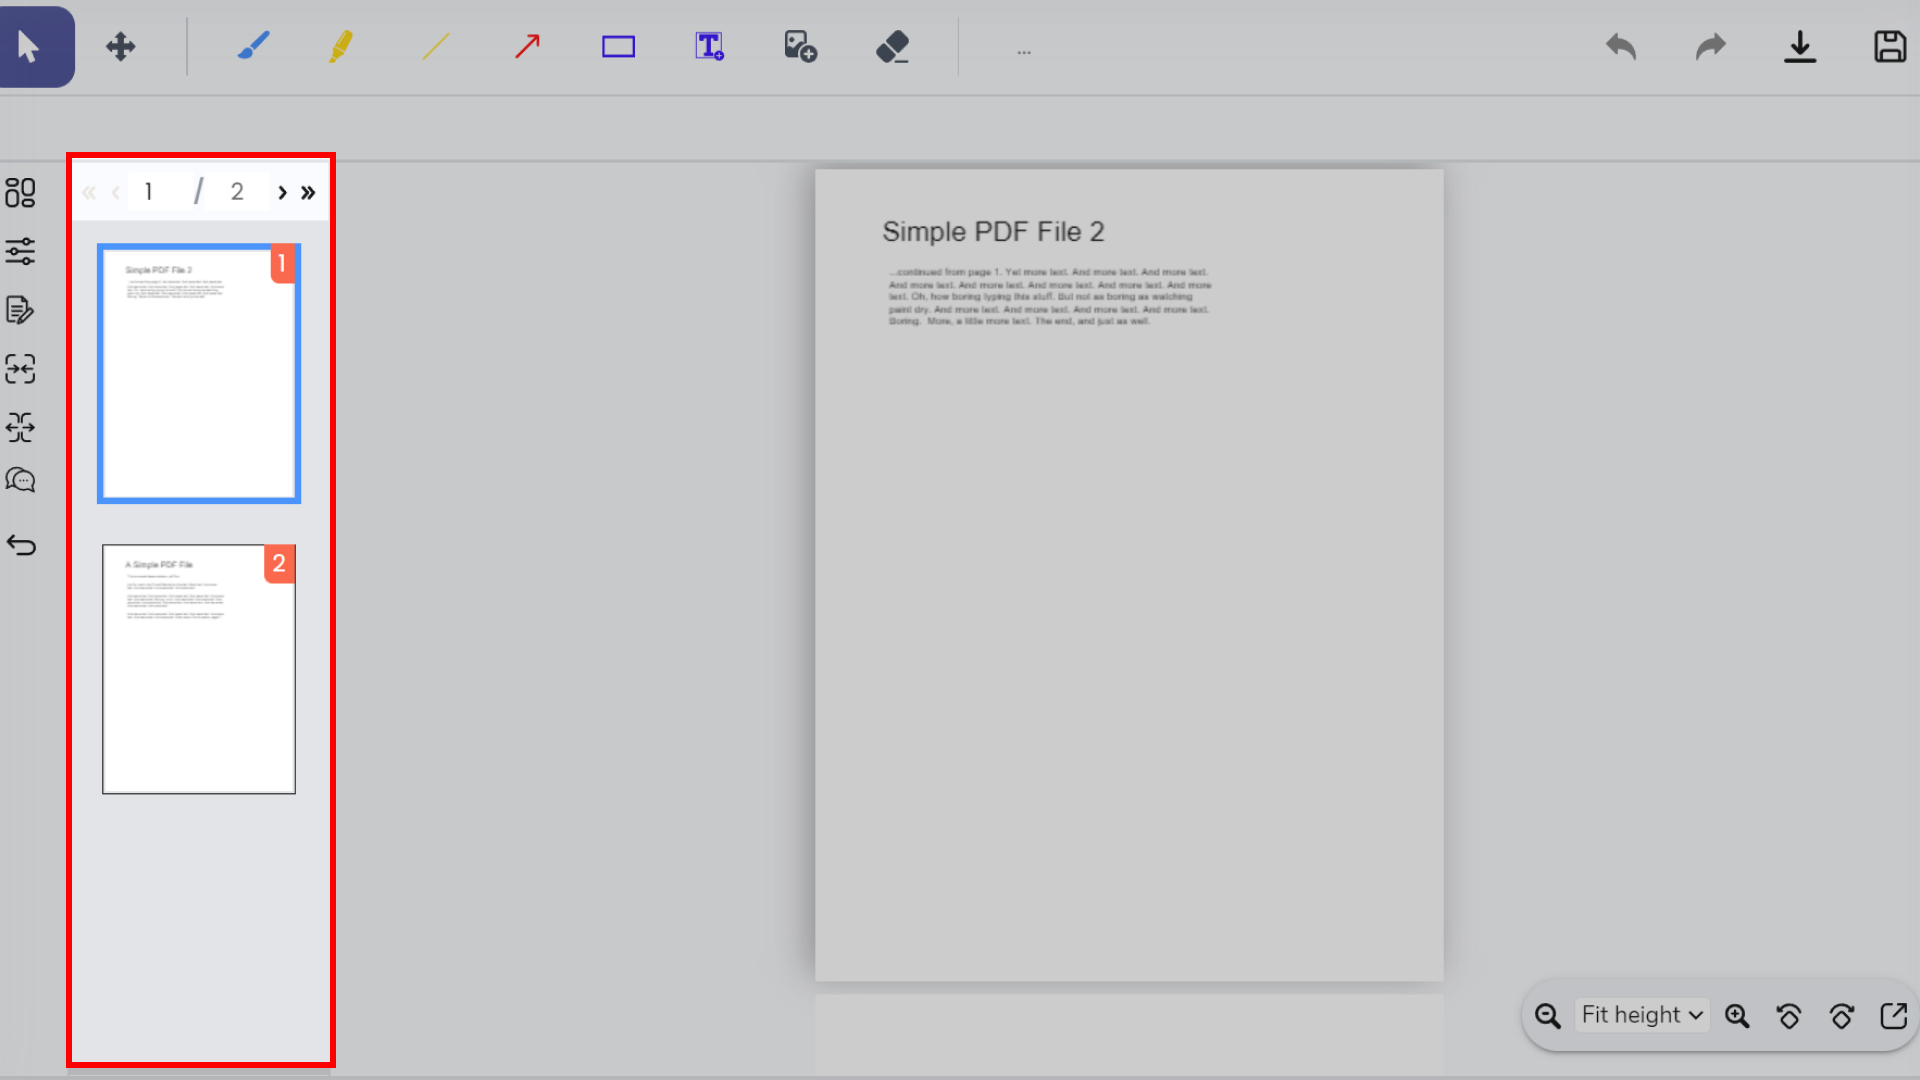Save the document with floppy icon
Screen dimensions: 1920x1080
pos(1890,47)
